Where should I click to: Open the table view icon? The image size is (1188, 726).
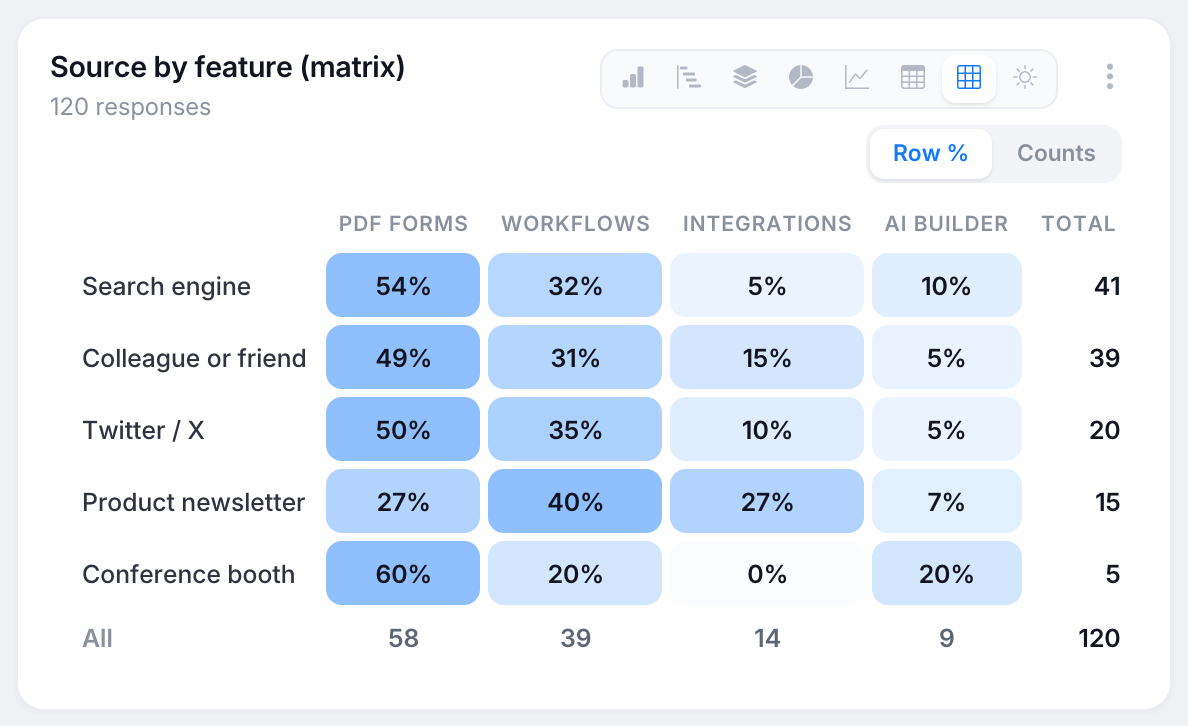(913, 77)
